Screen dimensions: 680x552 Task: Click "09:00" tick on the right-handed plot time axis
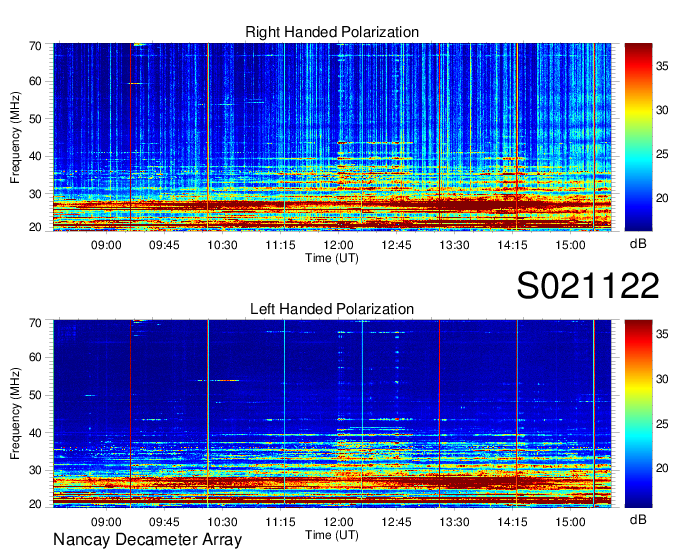pyautogui.click(x=106, y=245)
